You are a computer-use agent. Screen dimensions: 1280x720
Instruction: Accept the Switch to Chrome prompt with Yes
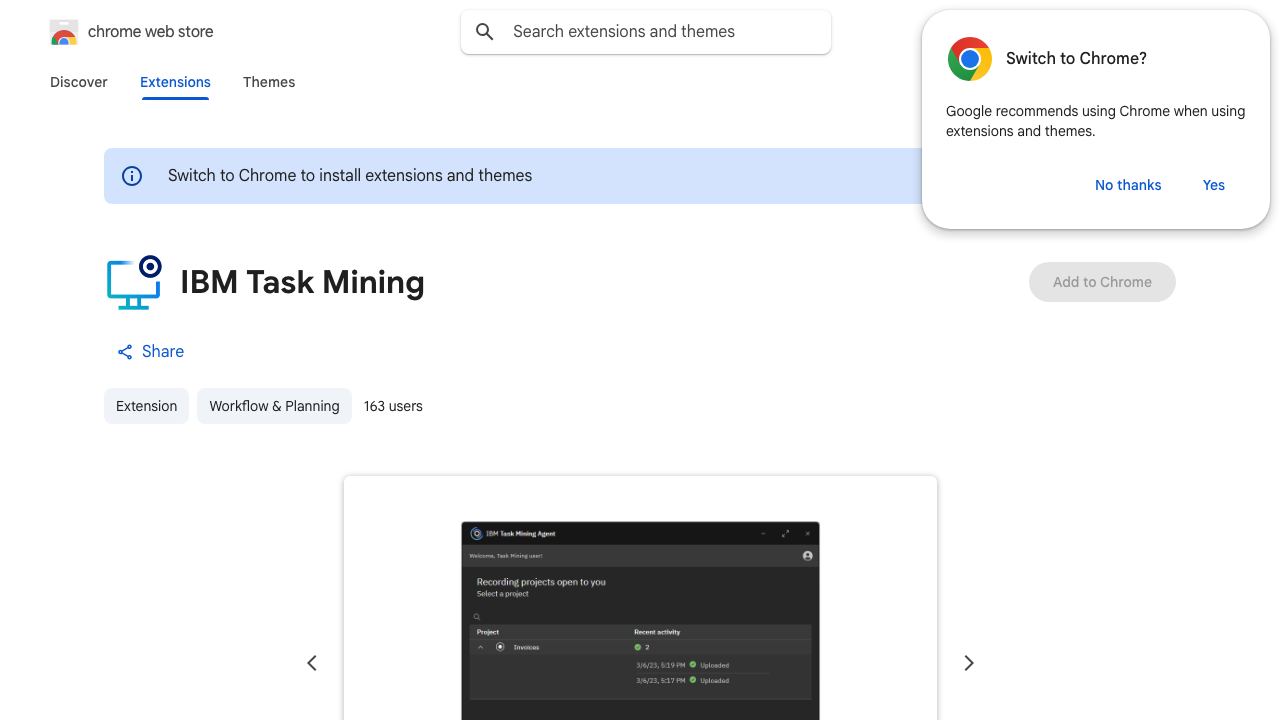[1214, 185]
